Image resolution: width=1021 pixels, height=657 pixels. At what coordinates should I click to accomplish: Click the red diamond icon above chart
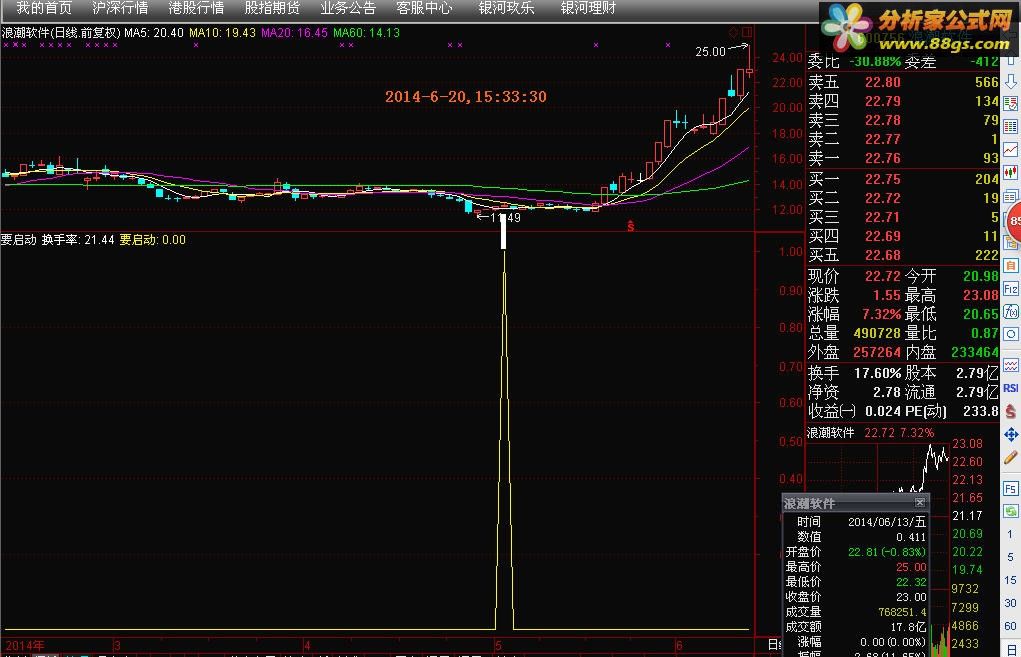(734, 31)
